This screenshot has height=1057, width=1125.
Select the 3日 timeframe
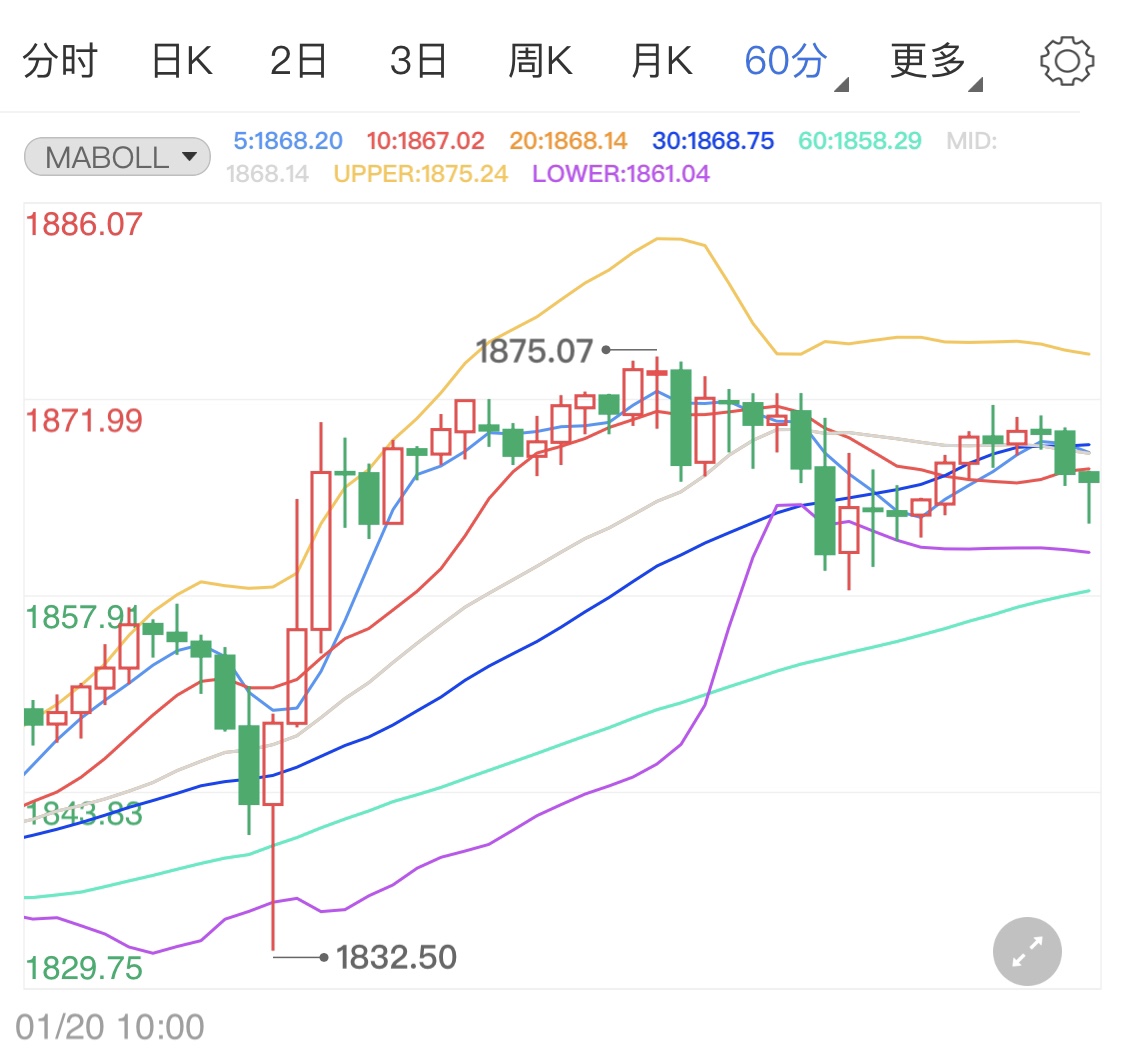pos(420,60)
